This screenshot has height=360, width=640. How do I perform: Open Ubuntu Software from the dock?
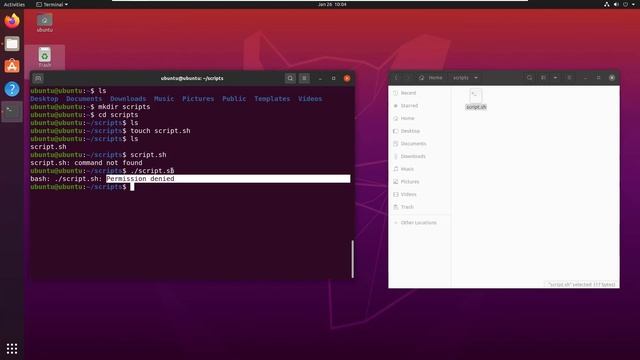coord(12,66)
